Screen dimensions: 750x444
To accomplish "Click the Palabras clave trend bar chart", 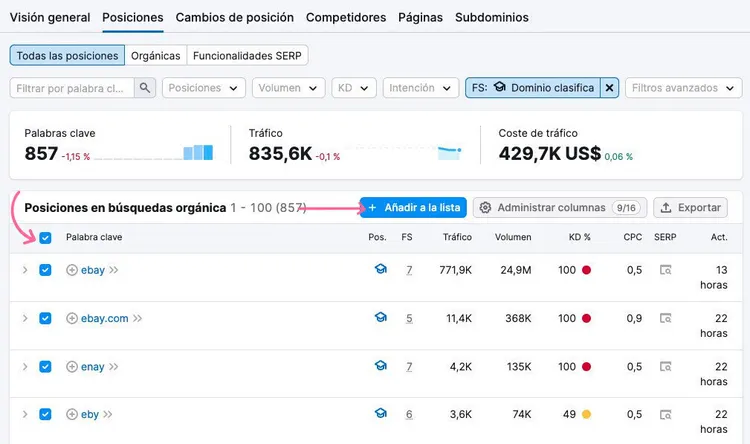I will coord(154,153).
